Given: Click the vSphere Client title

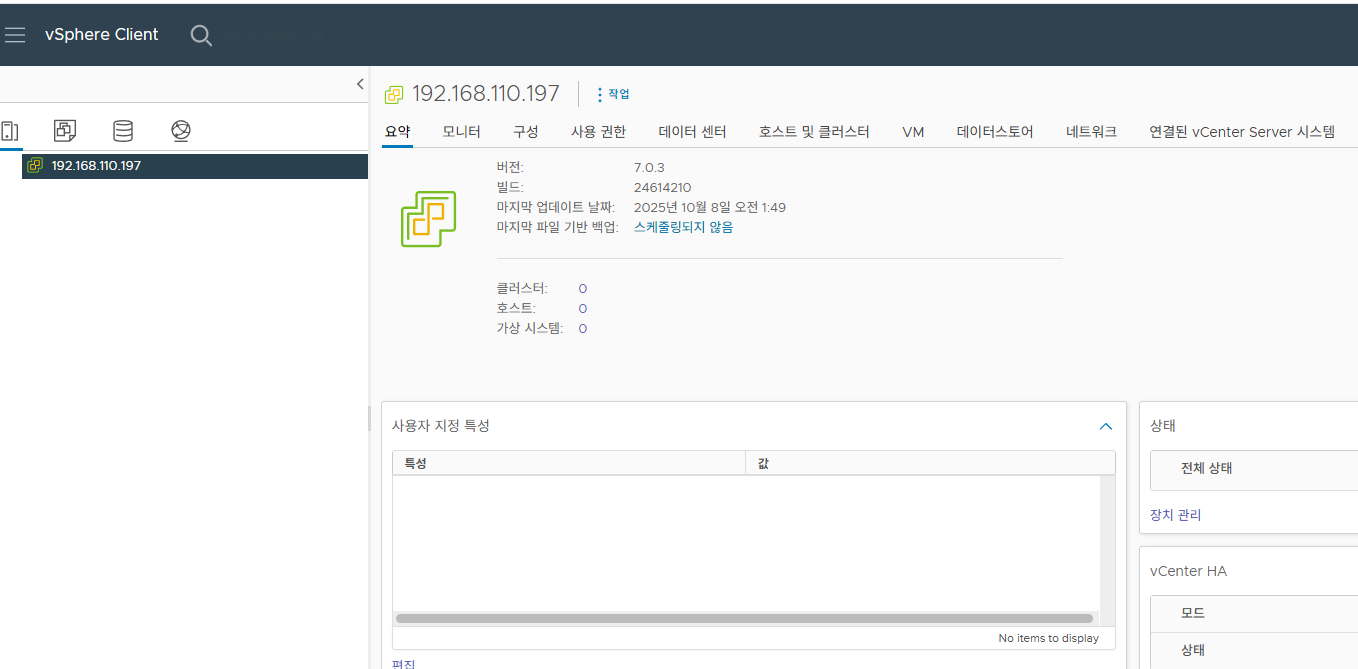Looking at the screenshot, I should (x=102, y=34).
